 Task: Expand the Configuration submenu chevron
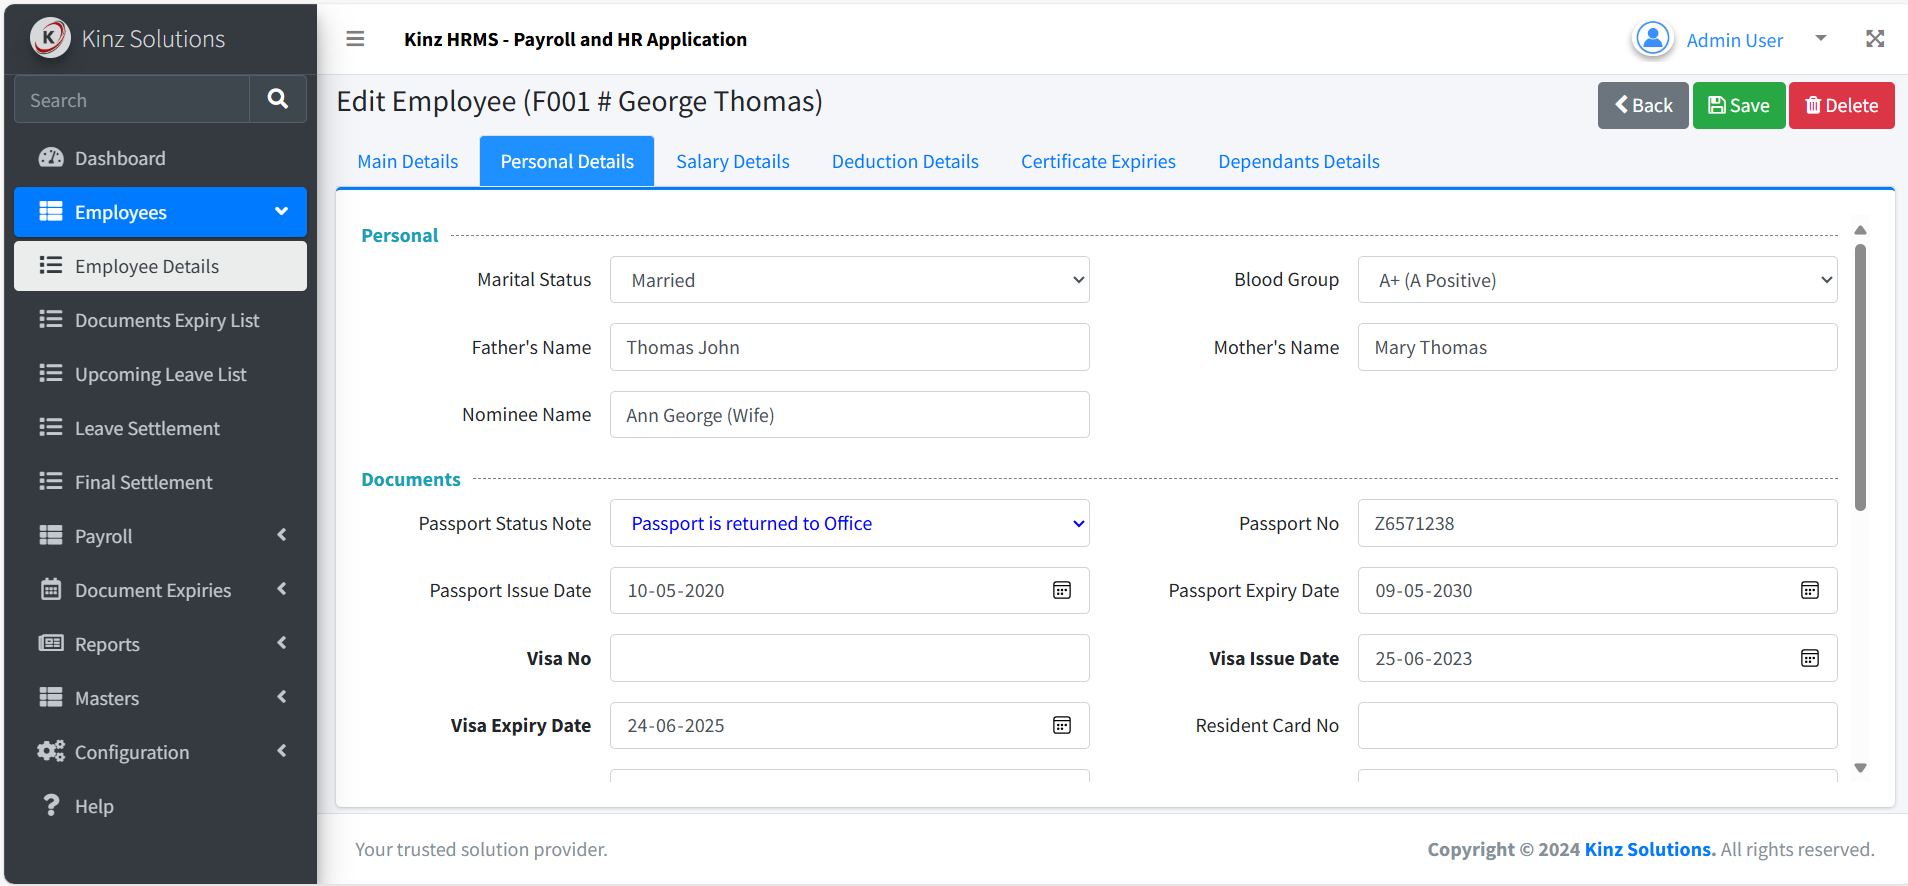[x=282, y=752]
